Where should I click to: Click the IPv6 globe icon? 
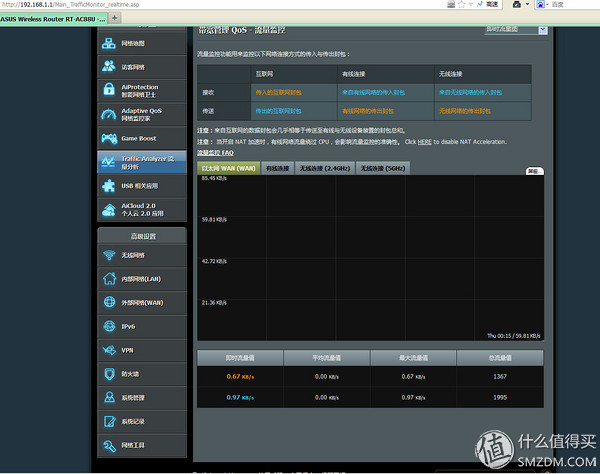[109, 326]
